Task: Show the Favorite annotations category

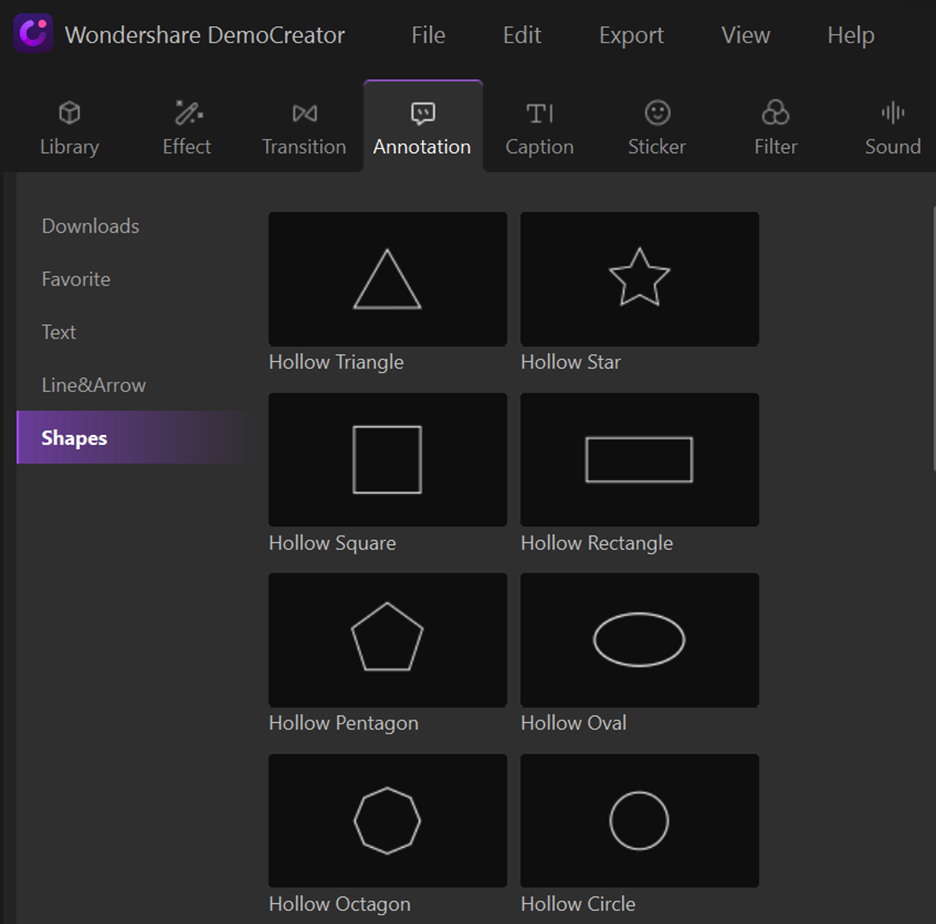Action: click(x=76, y=279)
